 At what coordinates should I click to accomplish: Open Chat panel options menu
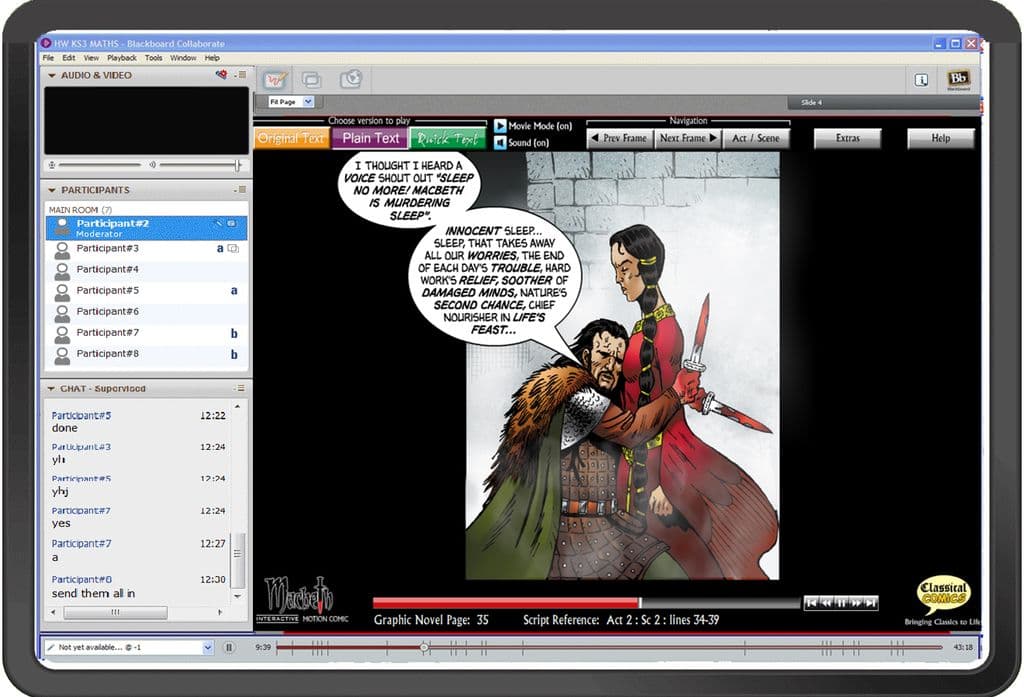pos(240,388)
